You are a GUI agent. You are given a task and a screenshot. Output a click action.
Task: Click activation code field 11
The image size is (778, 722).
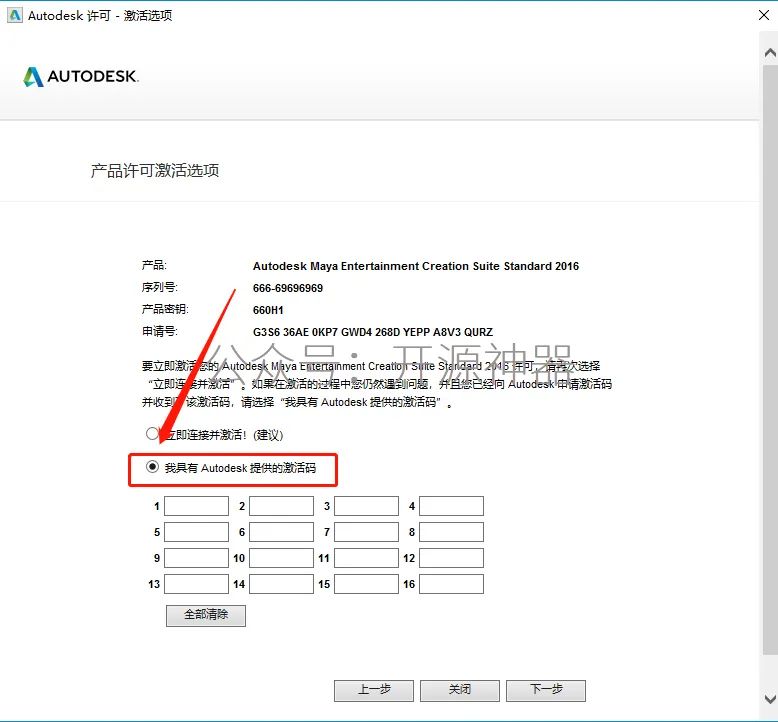tap(366, 558)
